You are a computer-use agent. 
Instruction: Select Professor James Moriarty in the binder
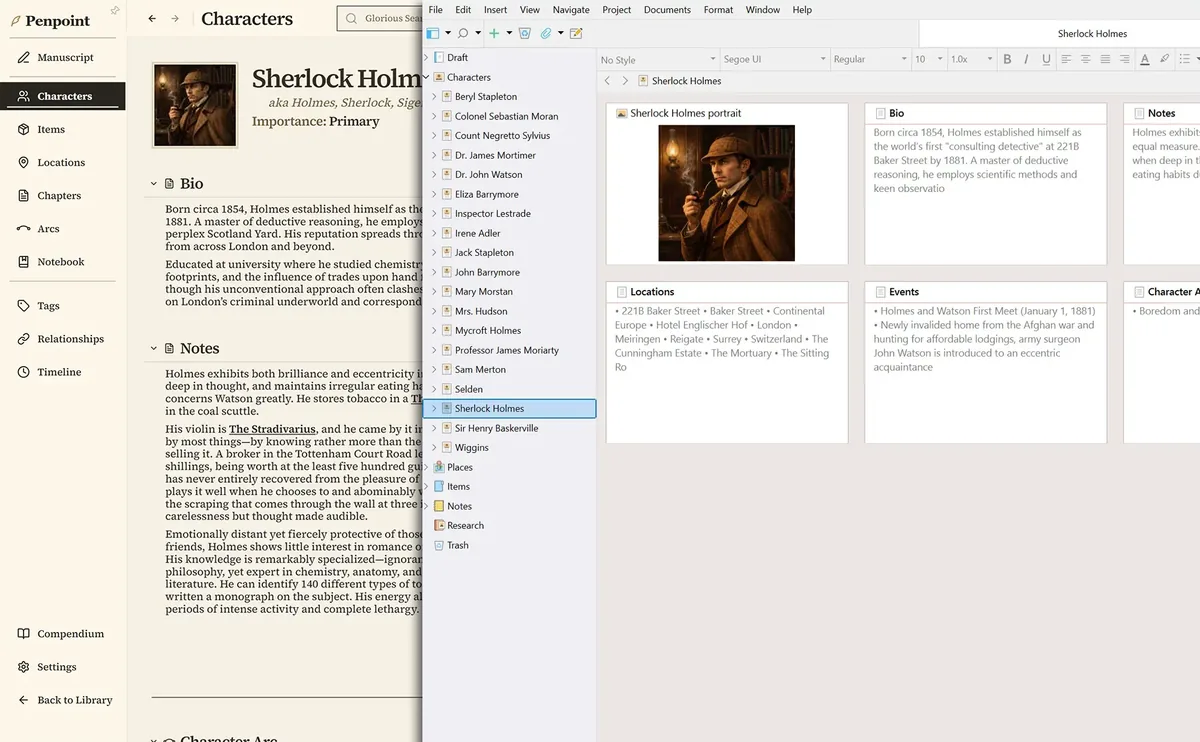coord(506,350)
